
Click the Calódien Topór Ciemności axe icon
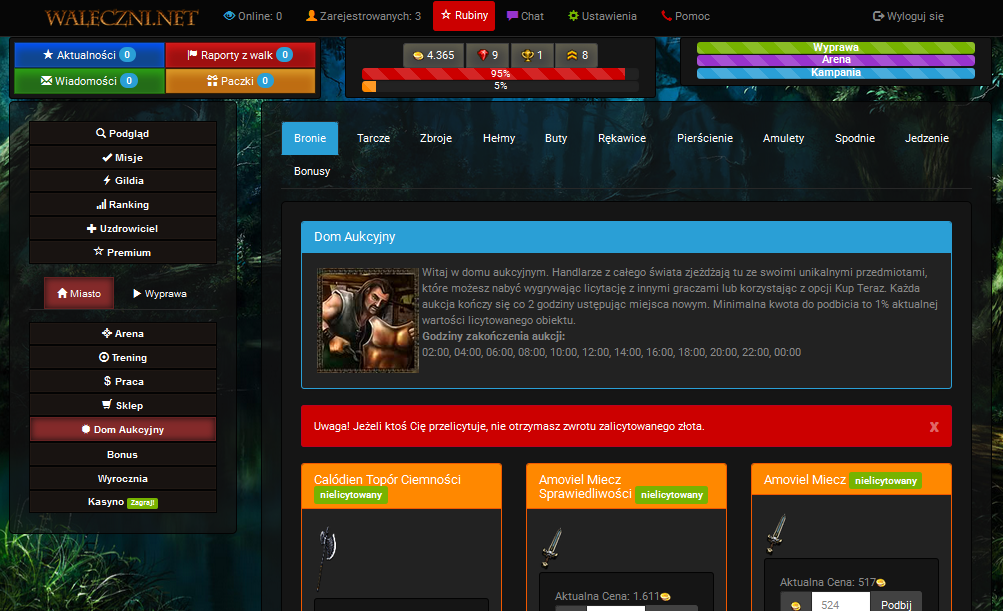pyautogui.click(x=327, y=558)
